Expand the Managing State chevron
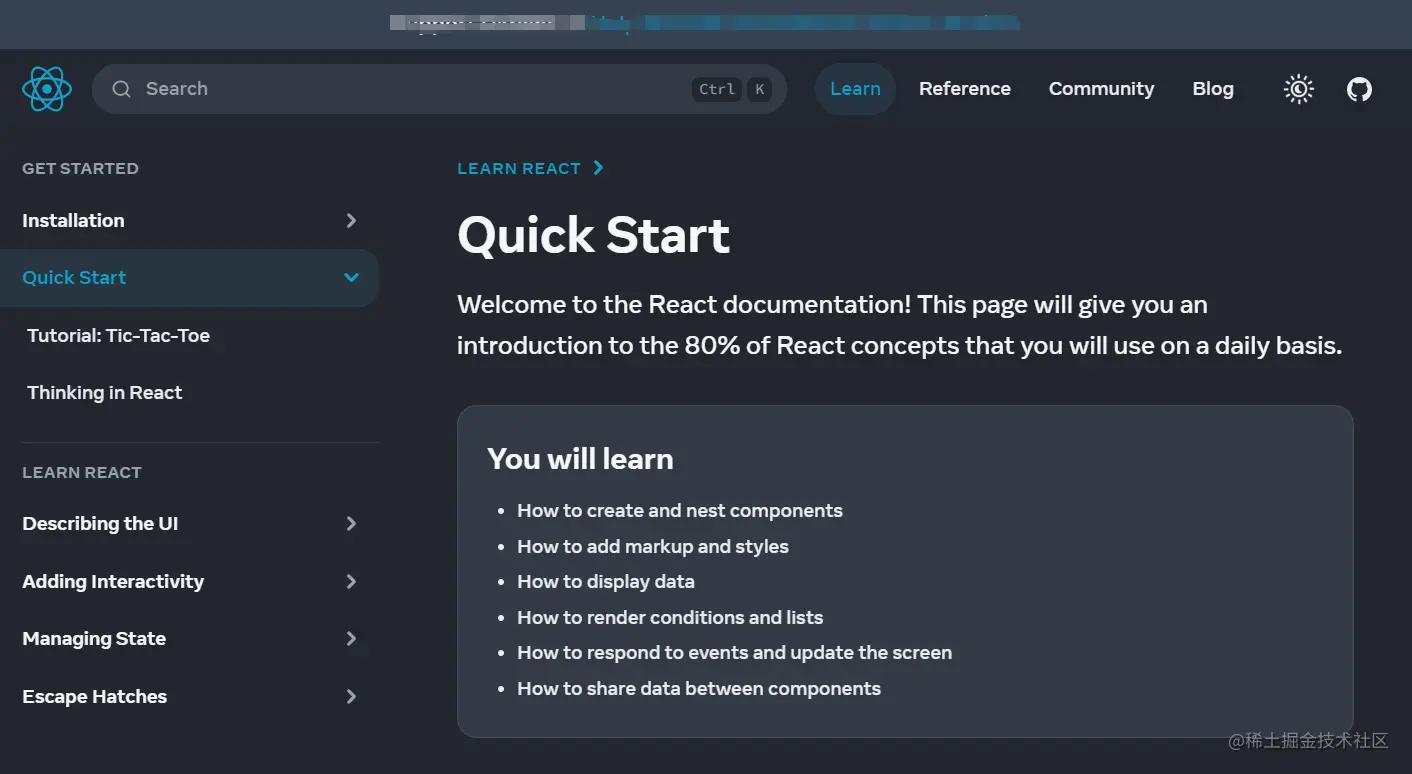 coord(351,638)
